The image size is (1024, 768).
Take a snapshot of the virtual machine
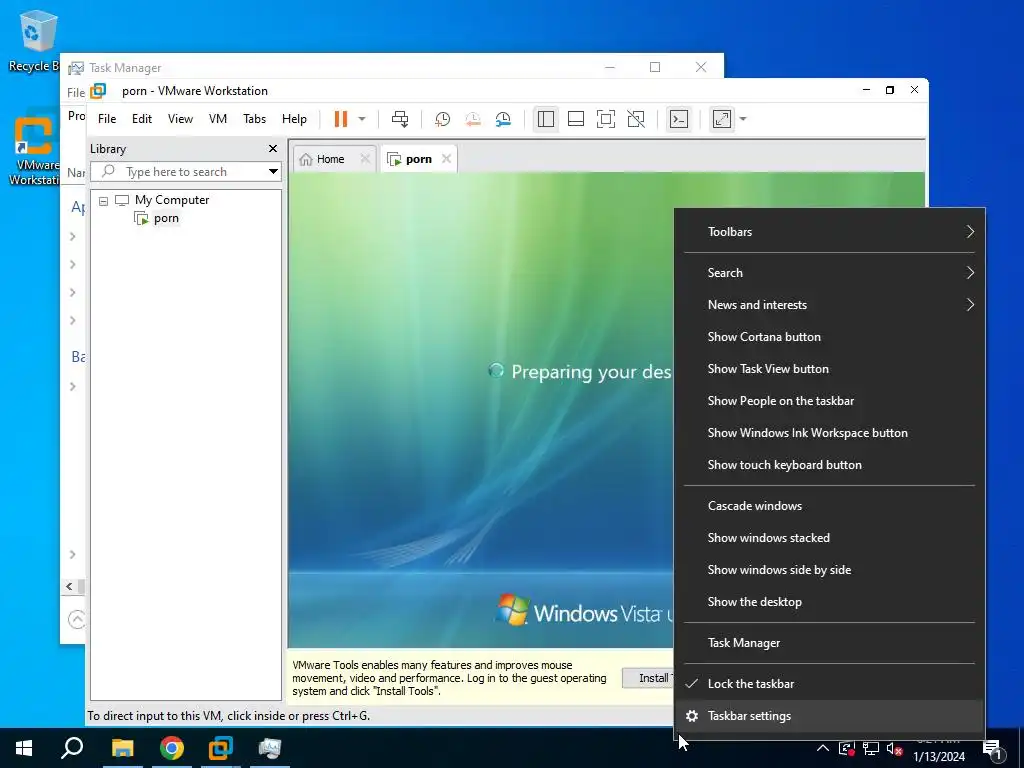point(442,119)
